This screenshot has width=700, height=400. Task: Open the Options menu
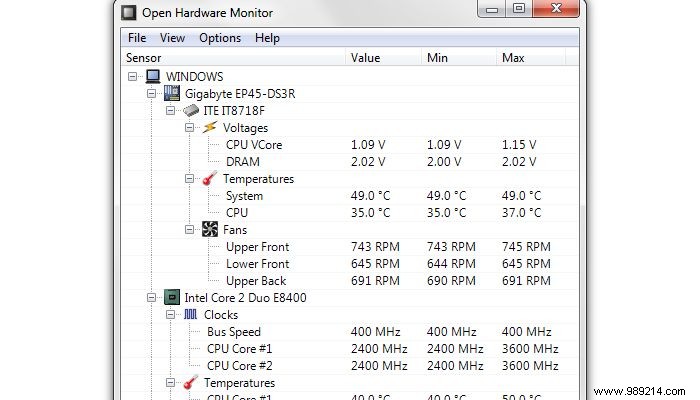(x=220, y=38)
